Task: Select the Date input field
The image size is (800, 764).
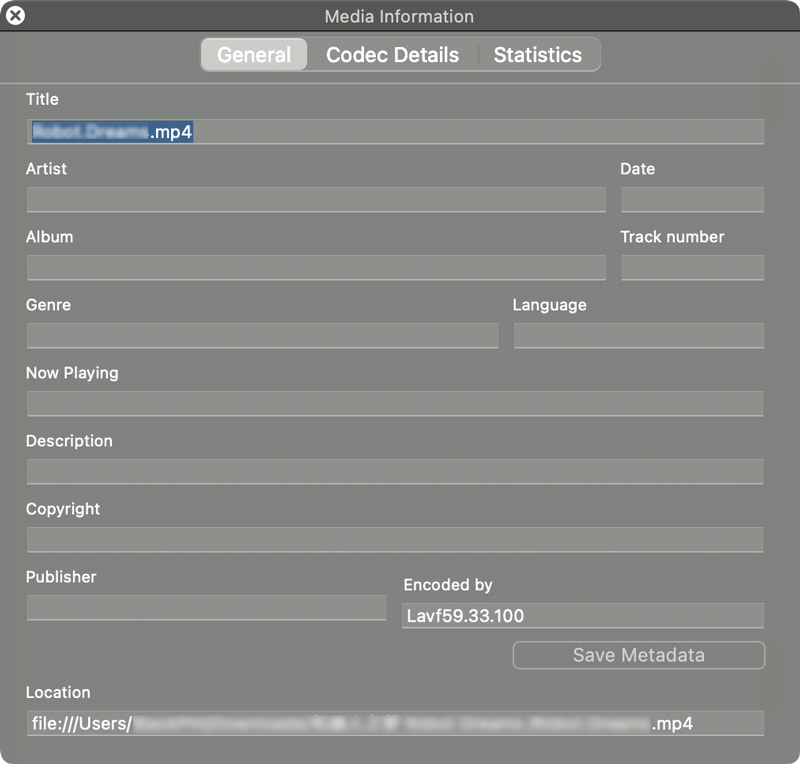Action: tap(692, 200)
